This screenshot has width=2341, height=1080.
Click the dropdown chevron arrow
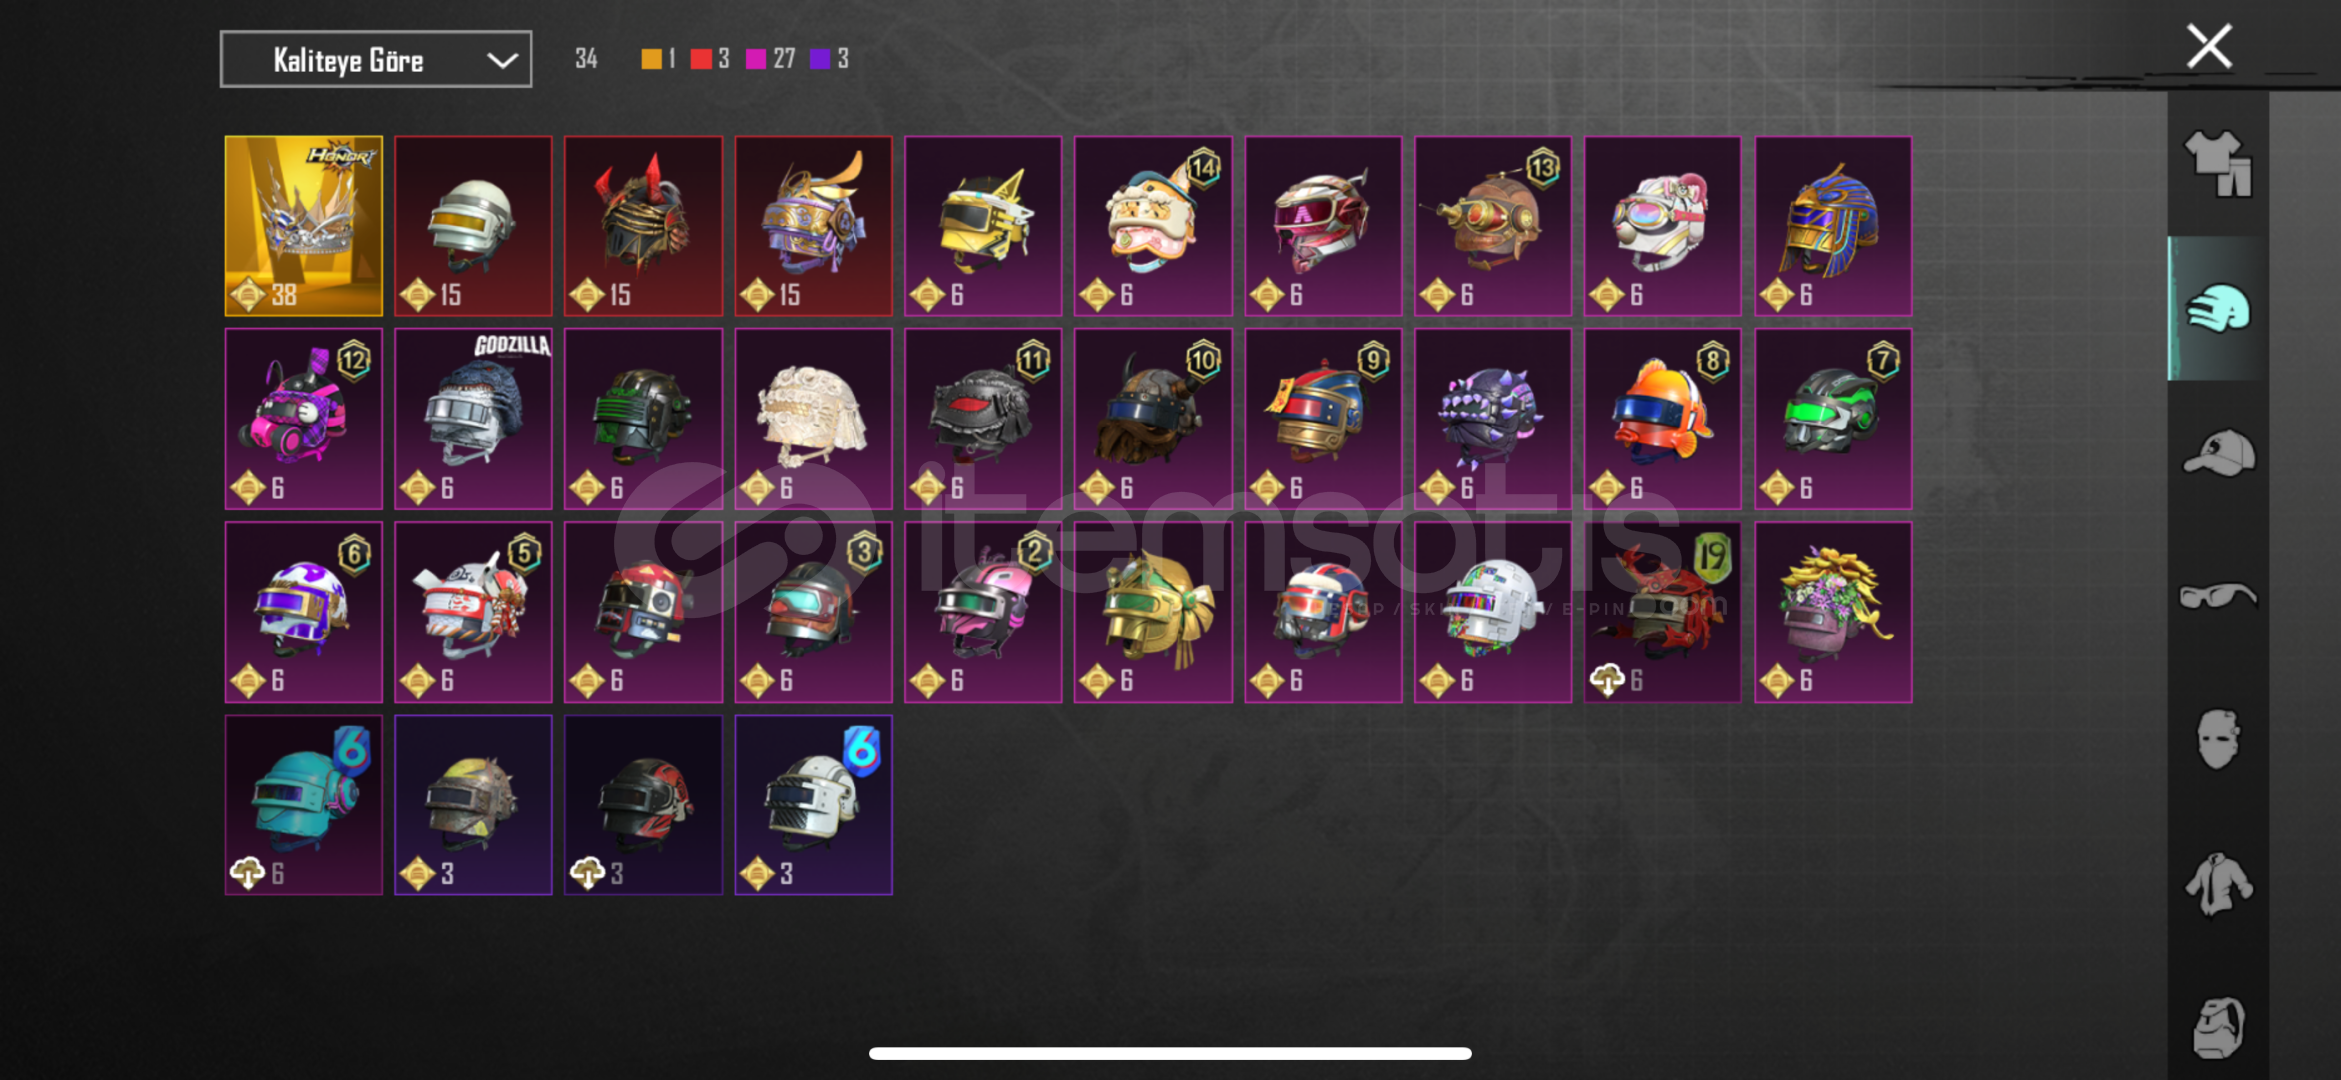tap(502, 61)
